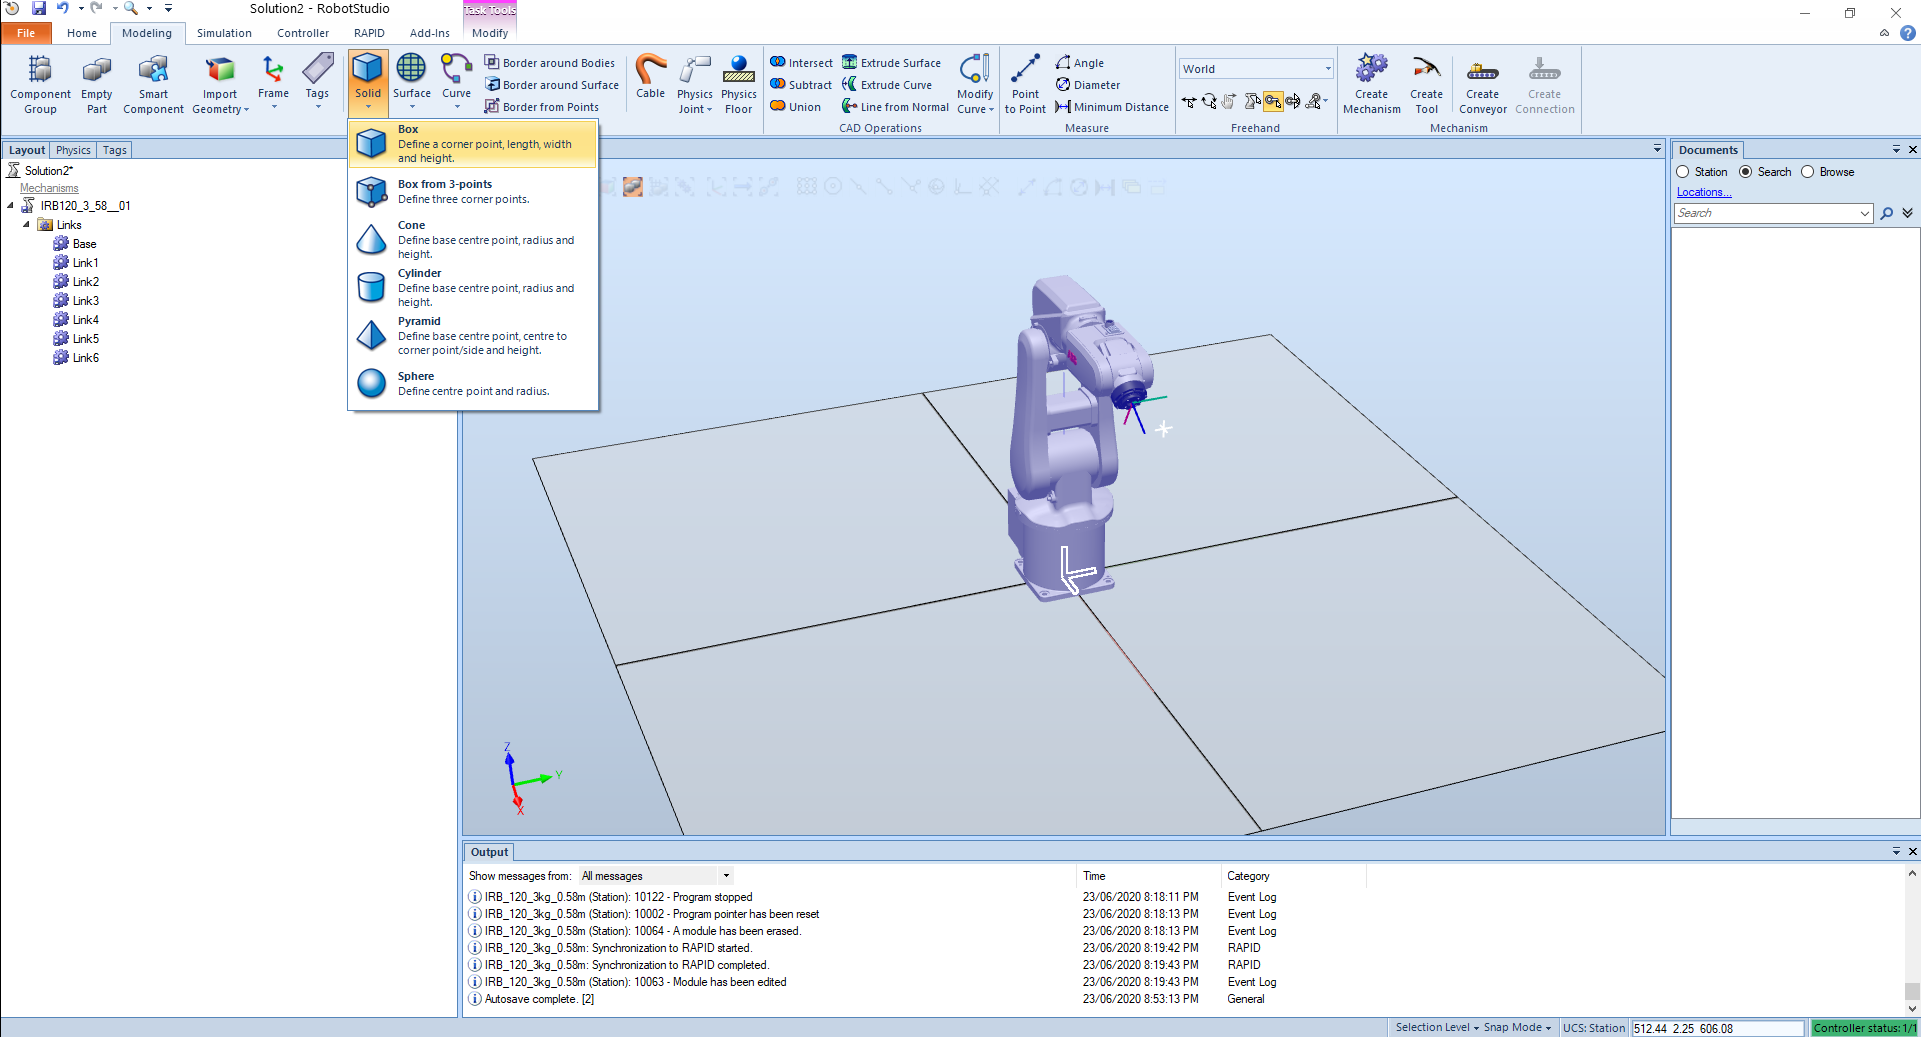Select the Point to Point measure tool
The height and width of the screenshot is (1037, 1921).
pos(1025,83)
